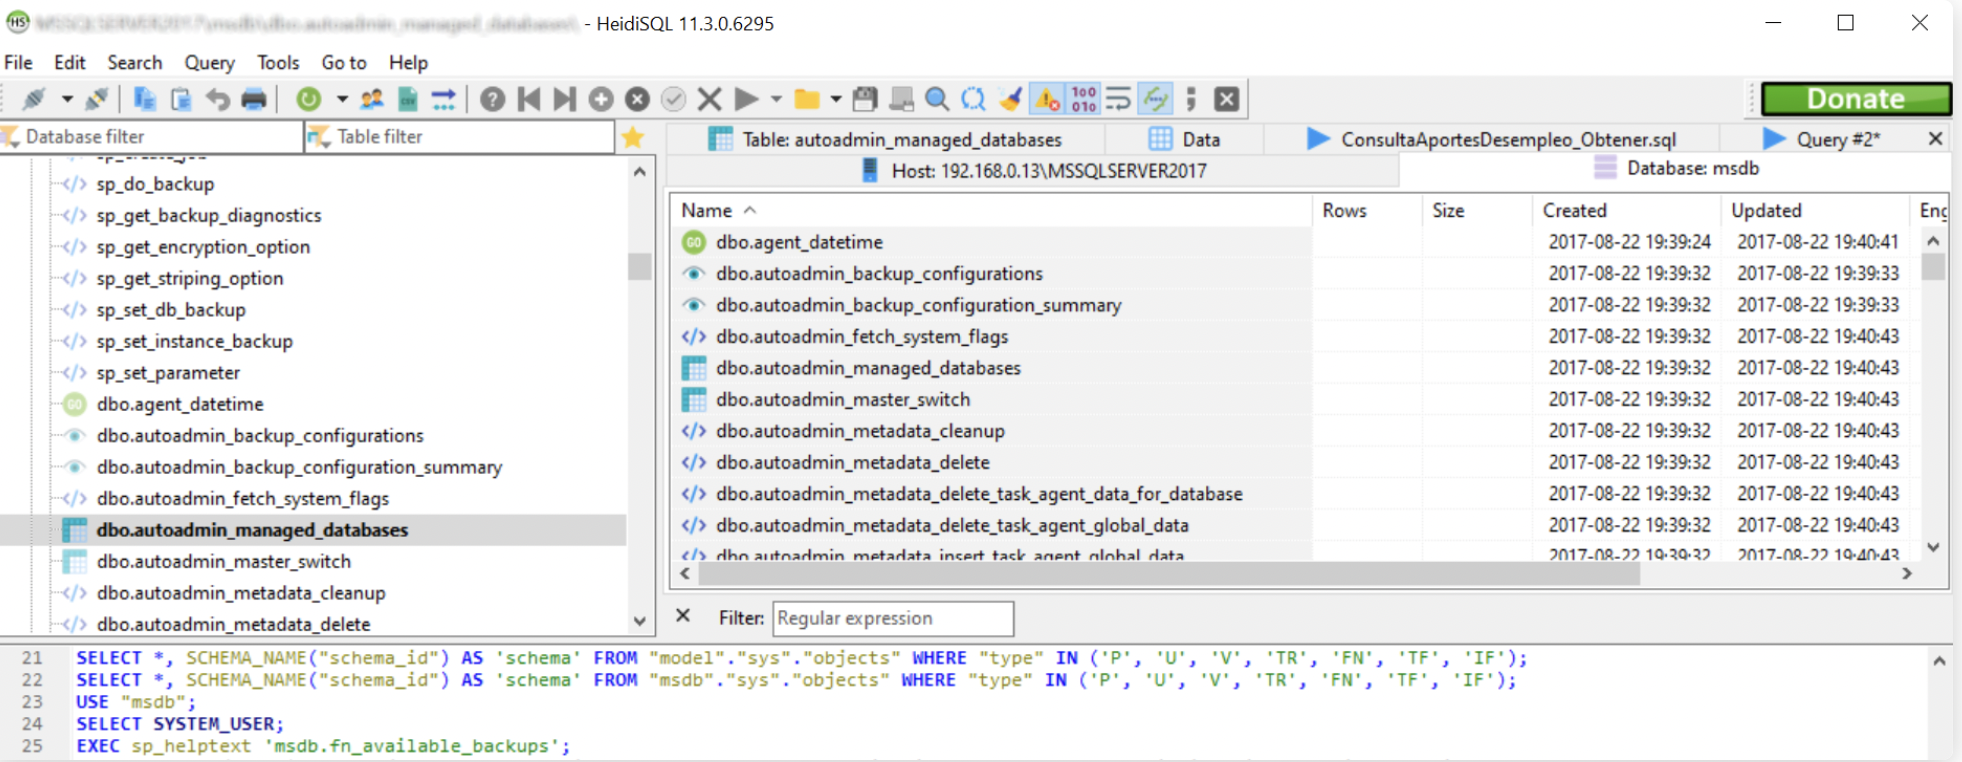Image resolution: width=1962 pixels, height=762 pixels.
Task: Sort the list by the Created column header
Action: pyautogui.click(x=1574, y=210)
